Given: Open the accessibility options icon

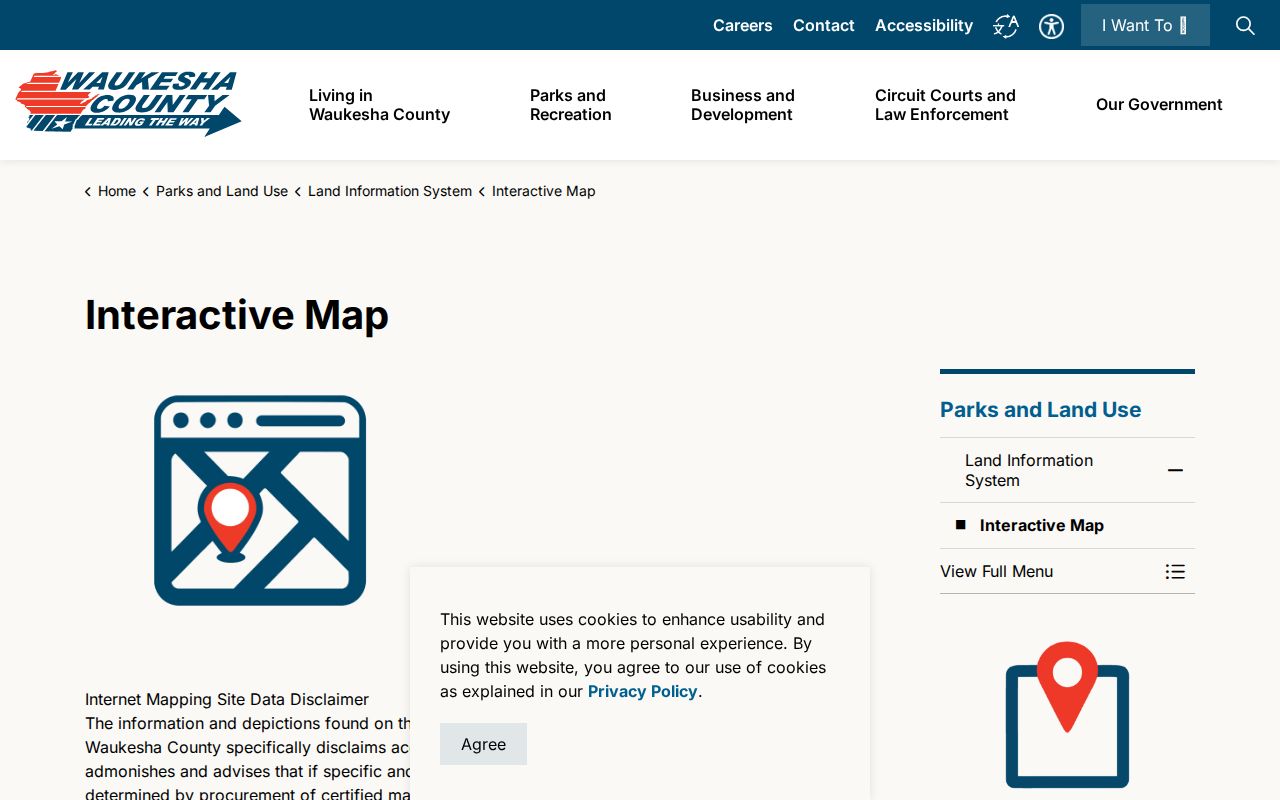Looking at the screenshot, I should pos(1051,26).
